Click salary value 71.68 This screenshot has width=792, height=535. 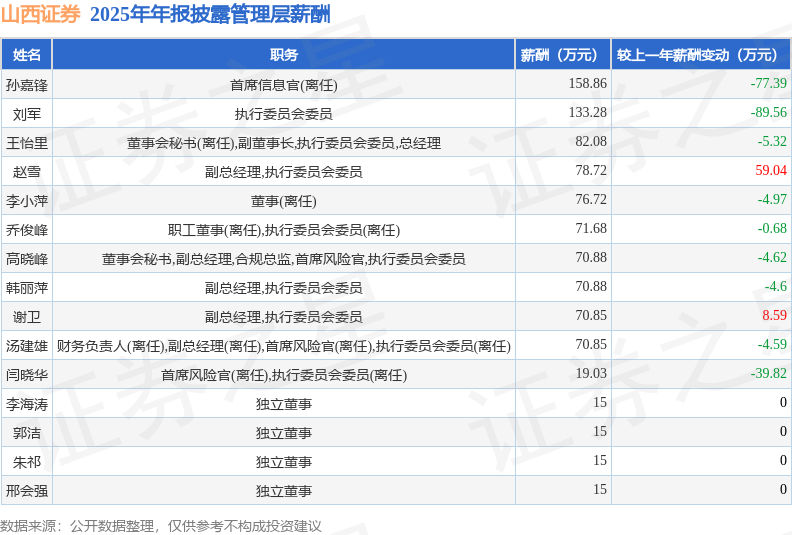pos(591,228)
